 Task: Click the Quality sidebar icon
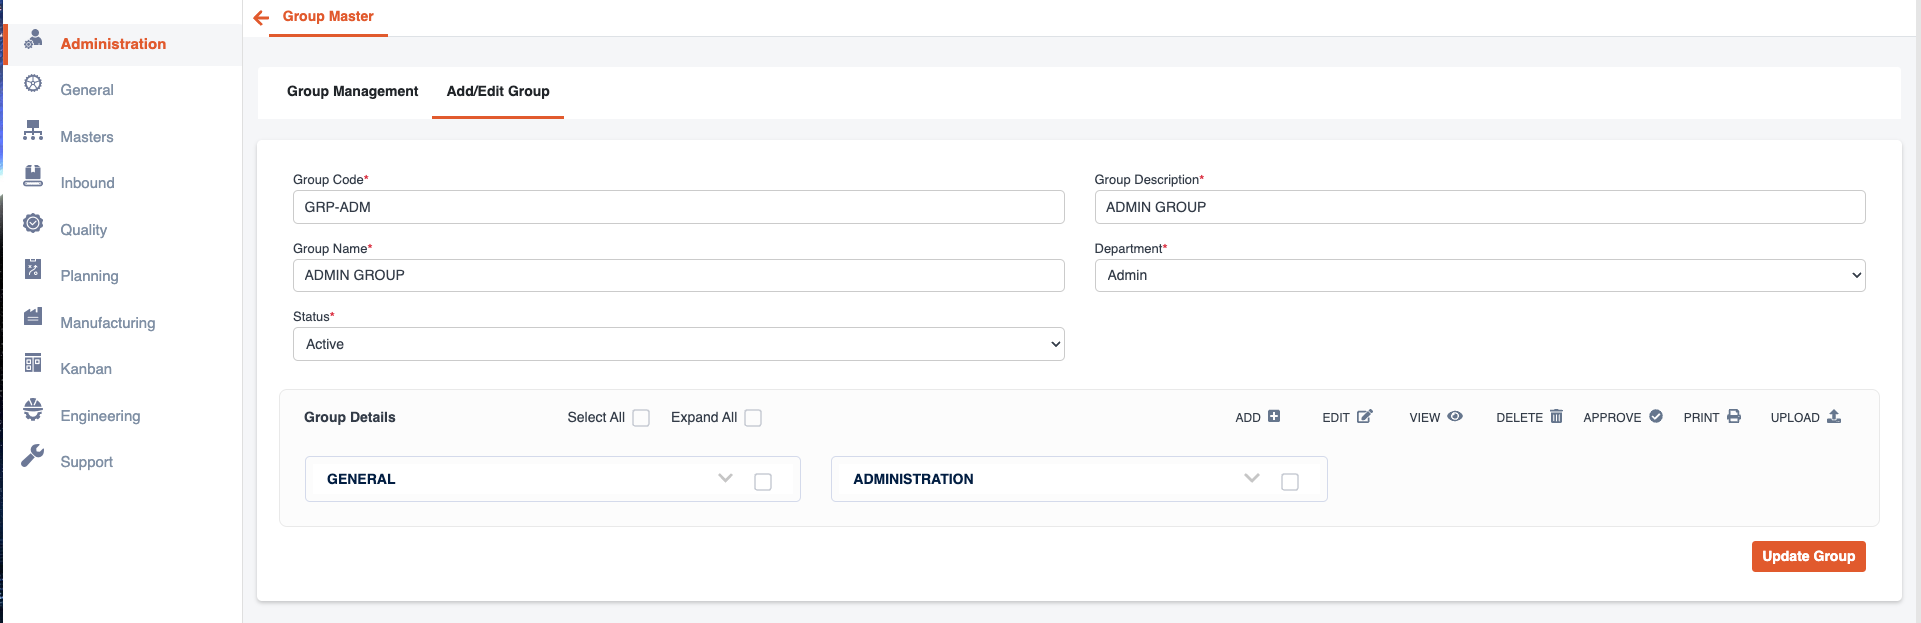[x=33, y=223]
